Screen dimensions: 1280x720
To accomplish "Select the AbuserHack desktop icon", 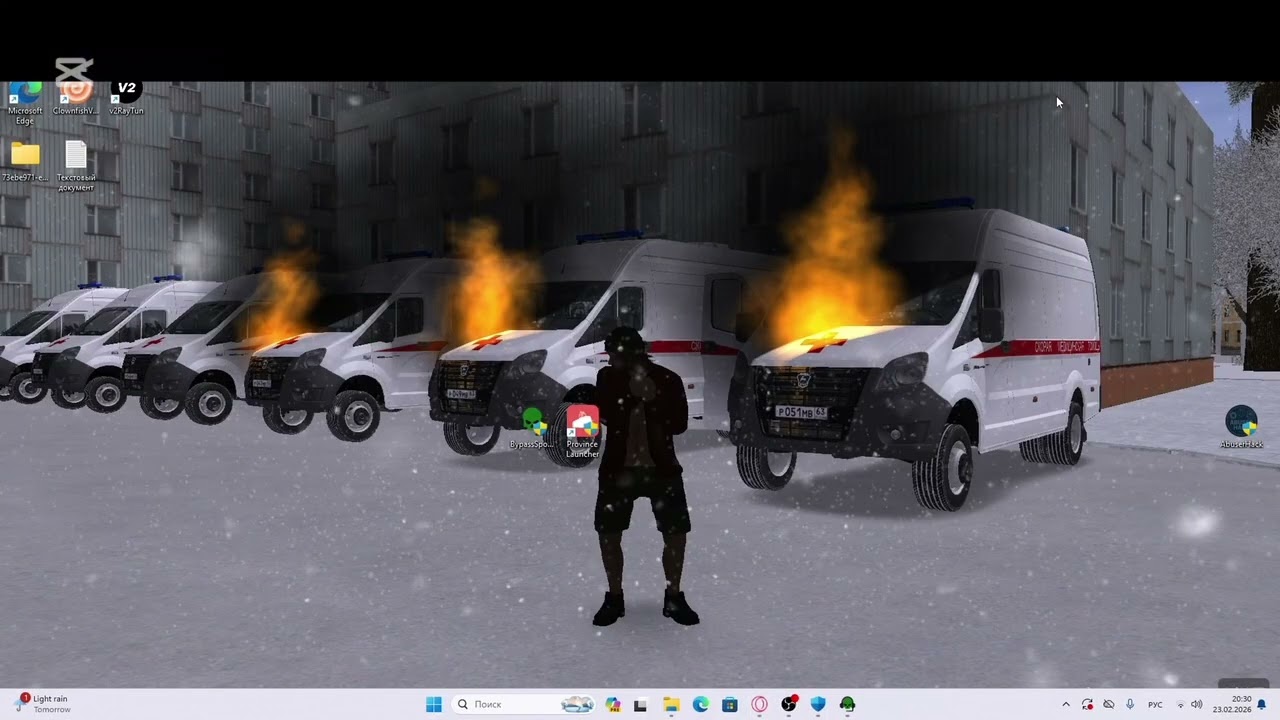I will pos(1241,428).
